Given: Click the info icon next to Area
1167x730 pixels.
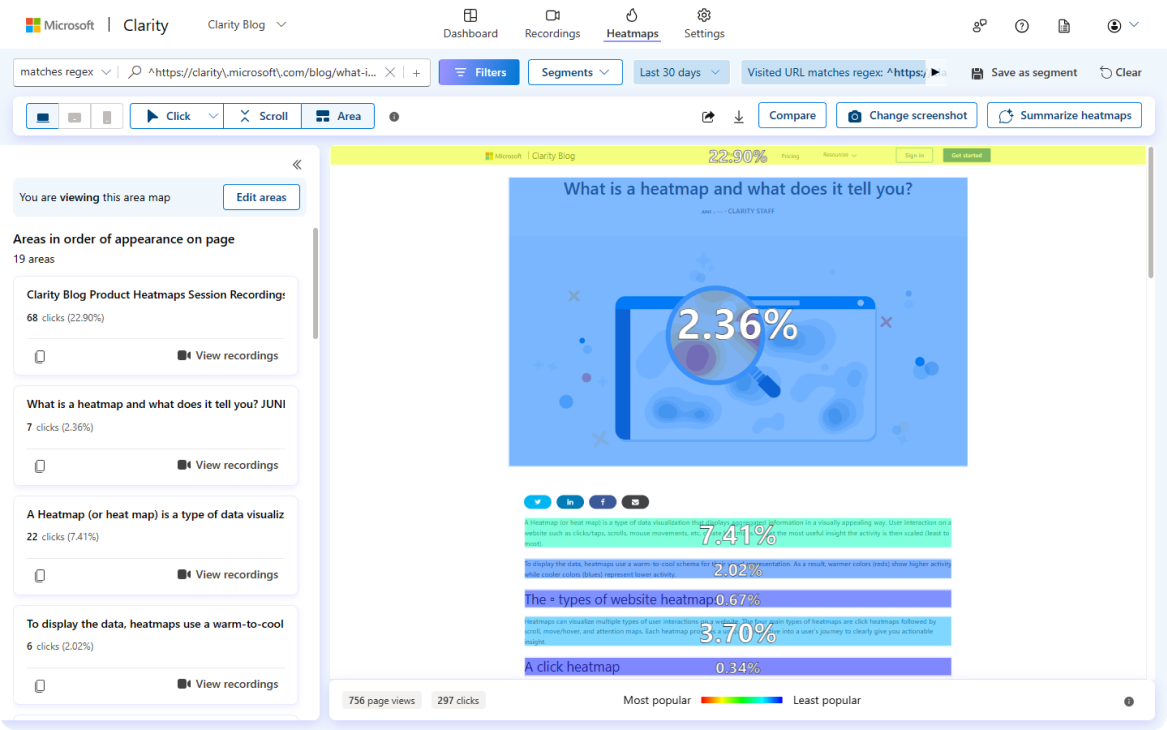Looking at the screenshot, I should [394, 117].
